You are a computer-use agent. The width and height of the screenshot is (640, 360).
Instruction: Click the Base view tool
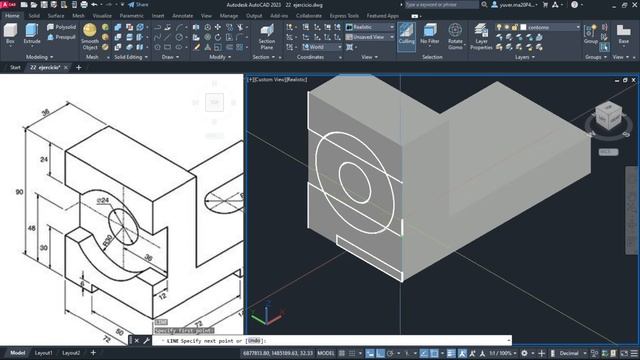[x=623, y=33]
